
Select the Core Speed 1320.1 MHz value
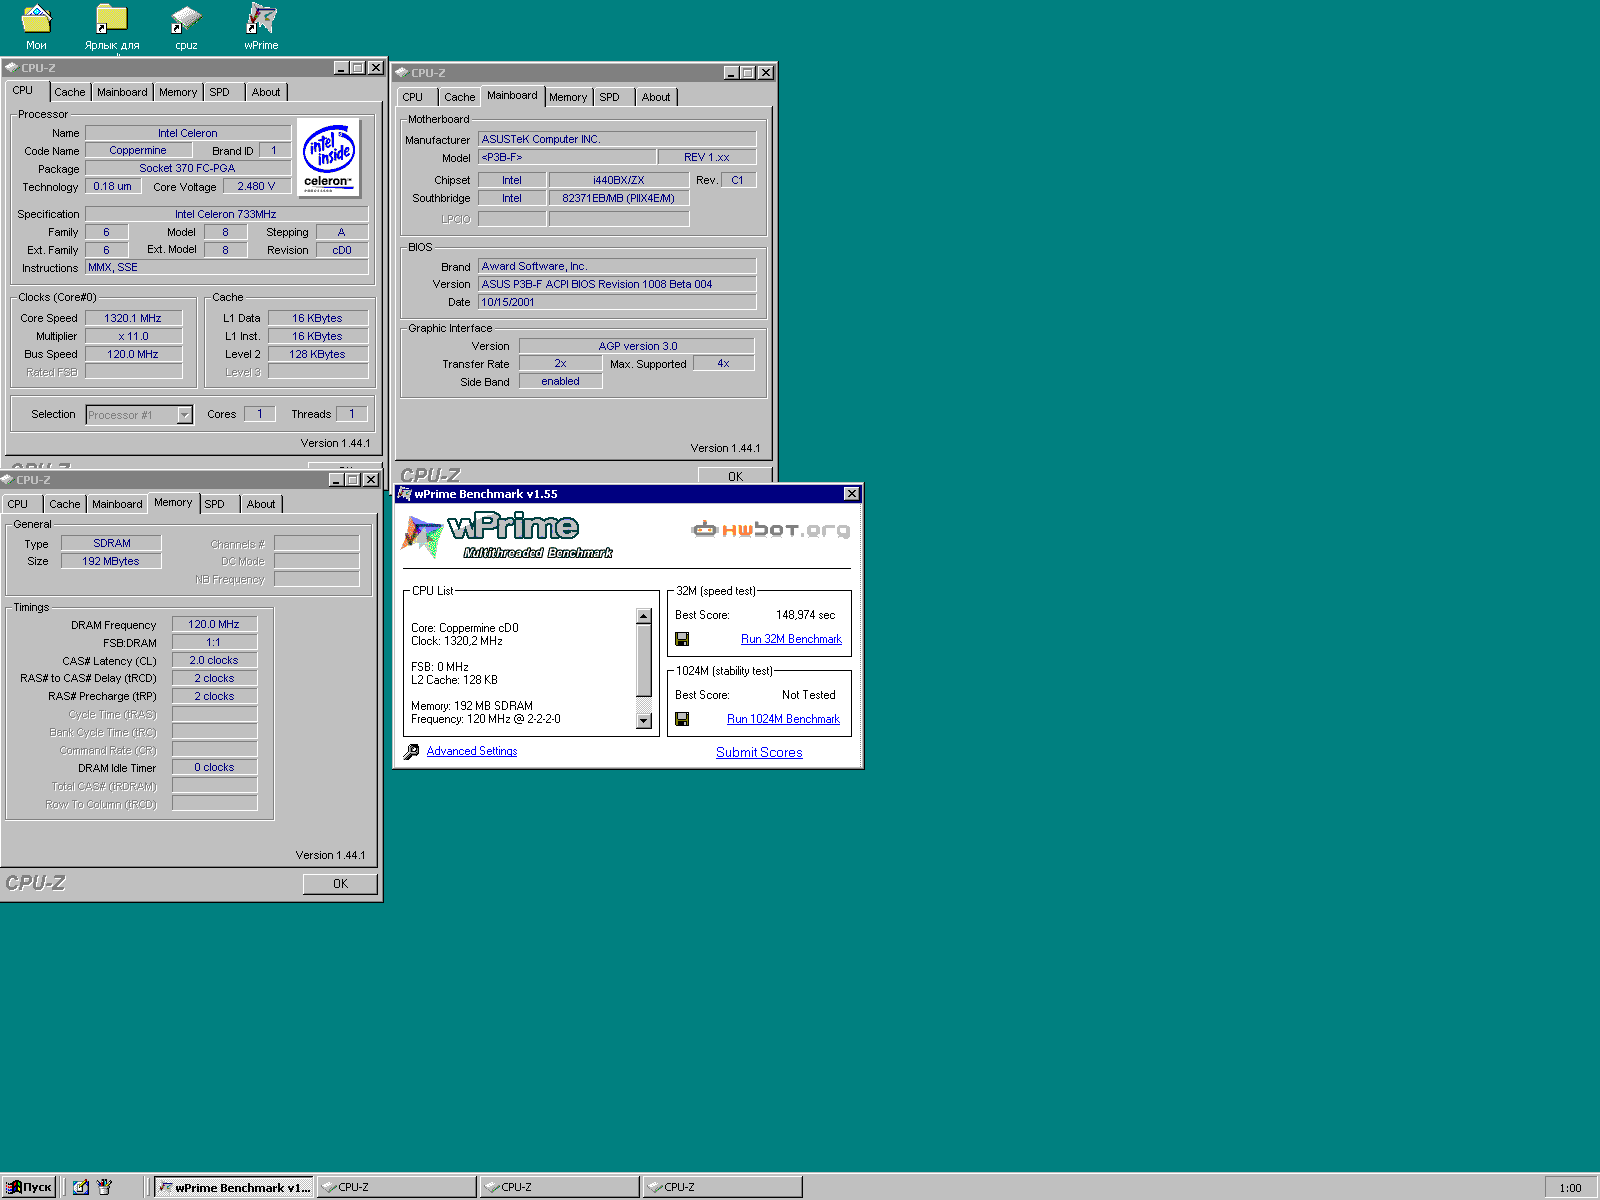pos(133,318)
